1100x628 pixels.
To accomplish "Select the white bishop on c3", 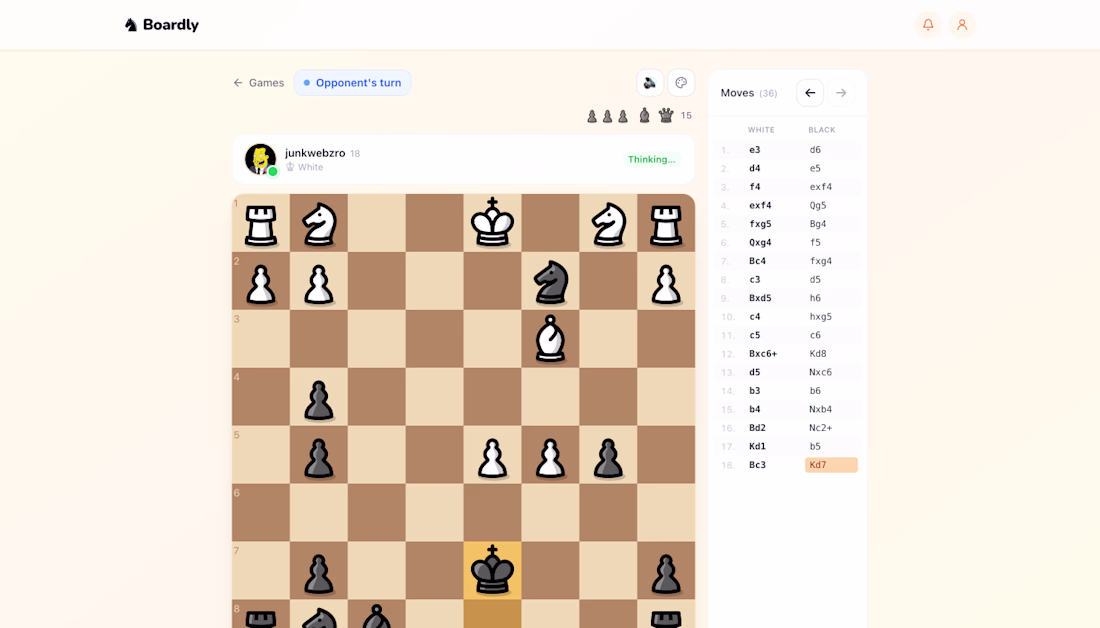I will [x=551, y=338].
